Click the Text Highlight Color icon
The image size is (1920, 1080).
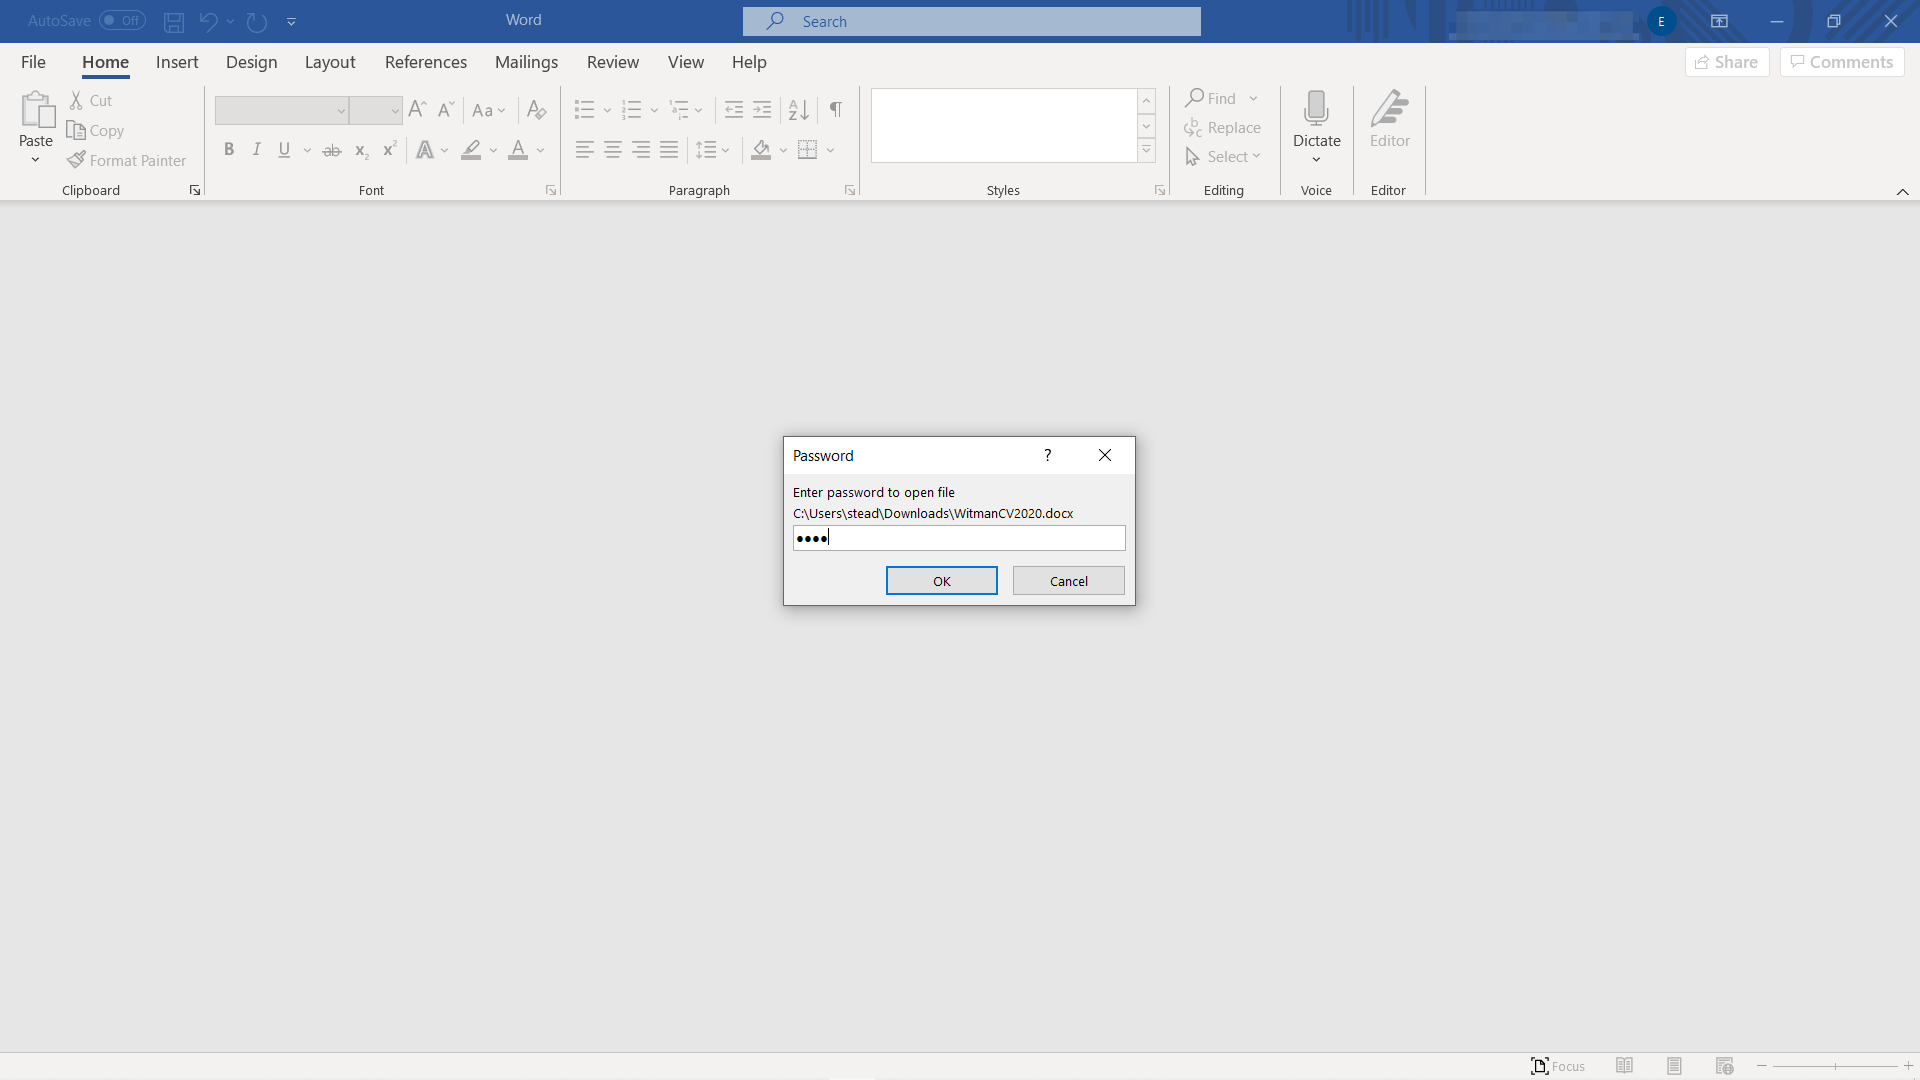tap(471, 149)
